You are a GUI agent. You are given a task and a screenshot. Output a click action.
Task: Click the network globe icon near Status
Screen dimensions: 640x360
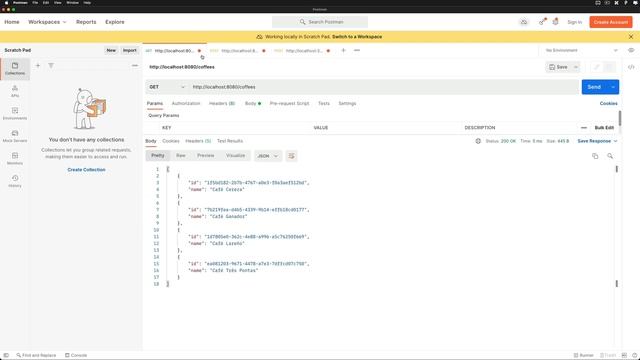pos(478,141)
